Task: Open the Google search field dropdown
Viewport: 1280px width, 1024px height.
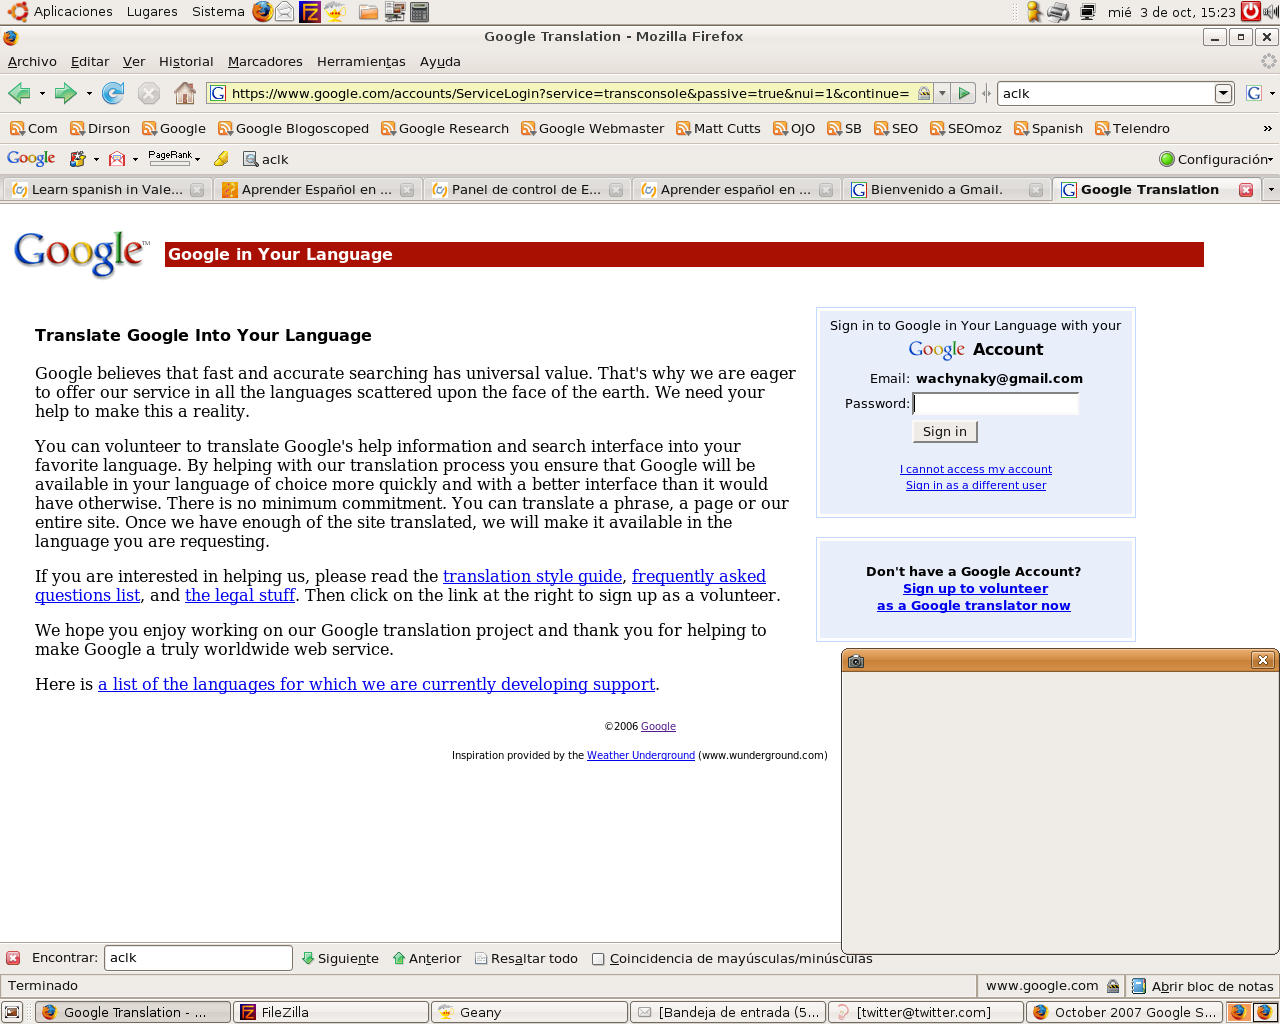Action: coord(1223,93)
